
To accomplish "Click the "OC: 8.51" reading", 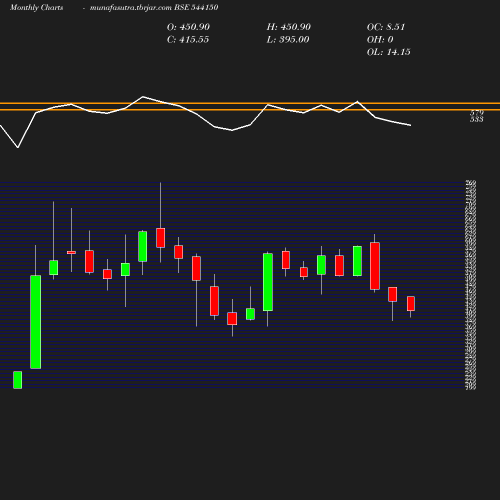I will point(386,27).
